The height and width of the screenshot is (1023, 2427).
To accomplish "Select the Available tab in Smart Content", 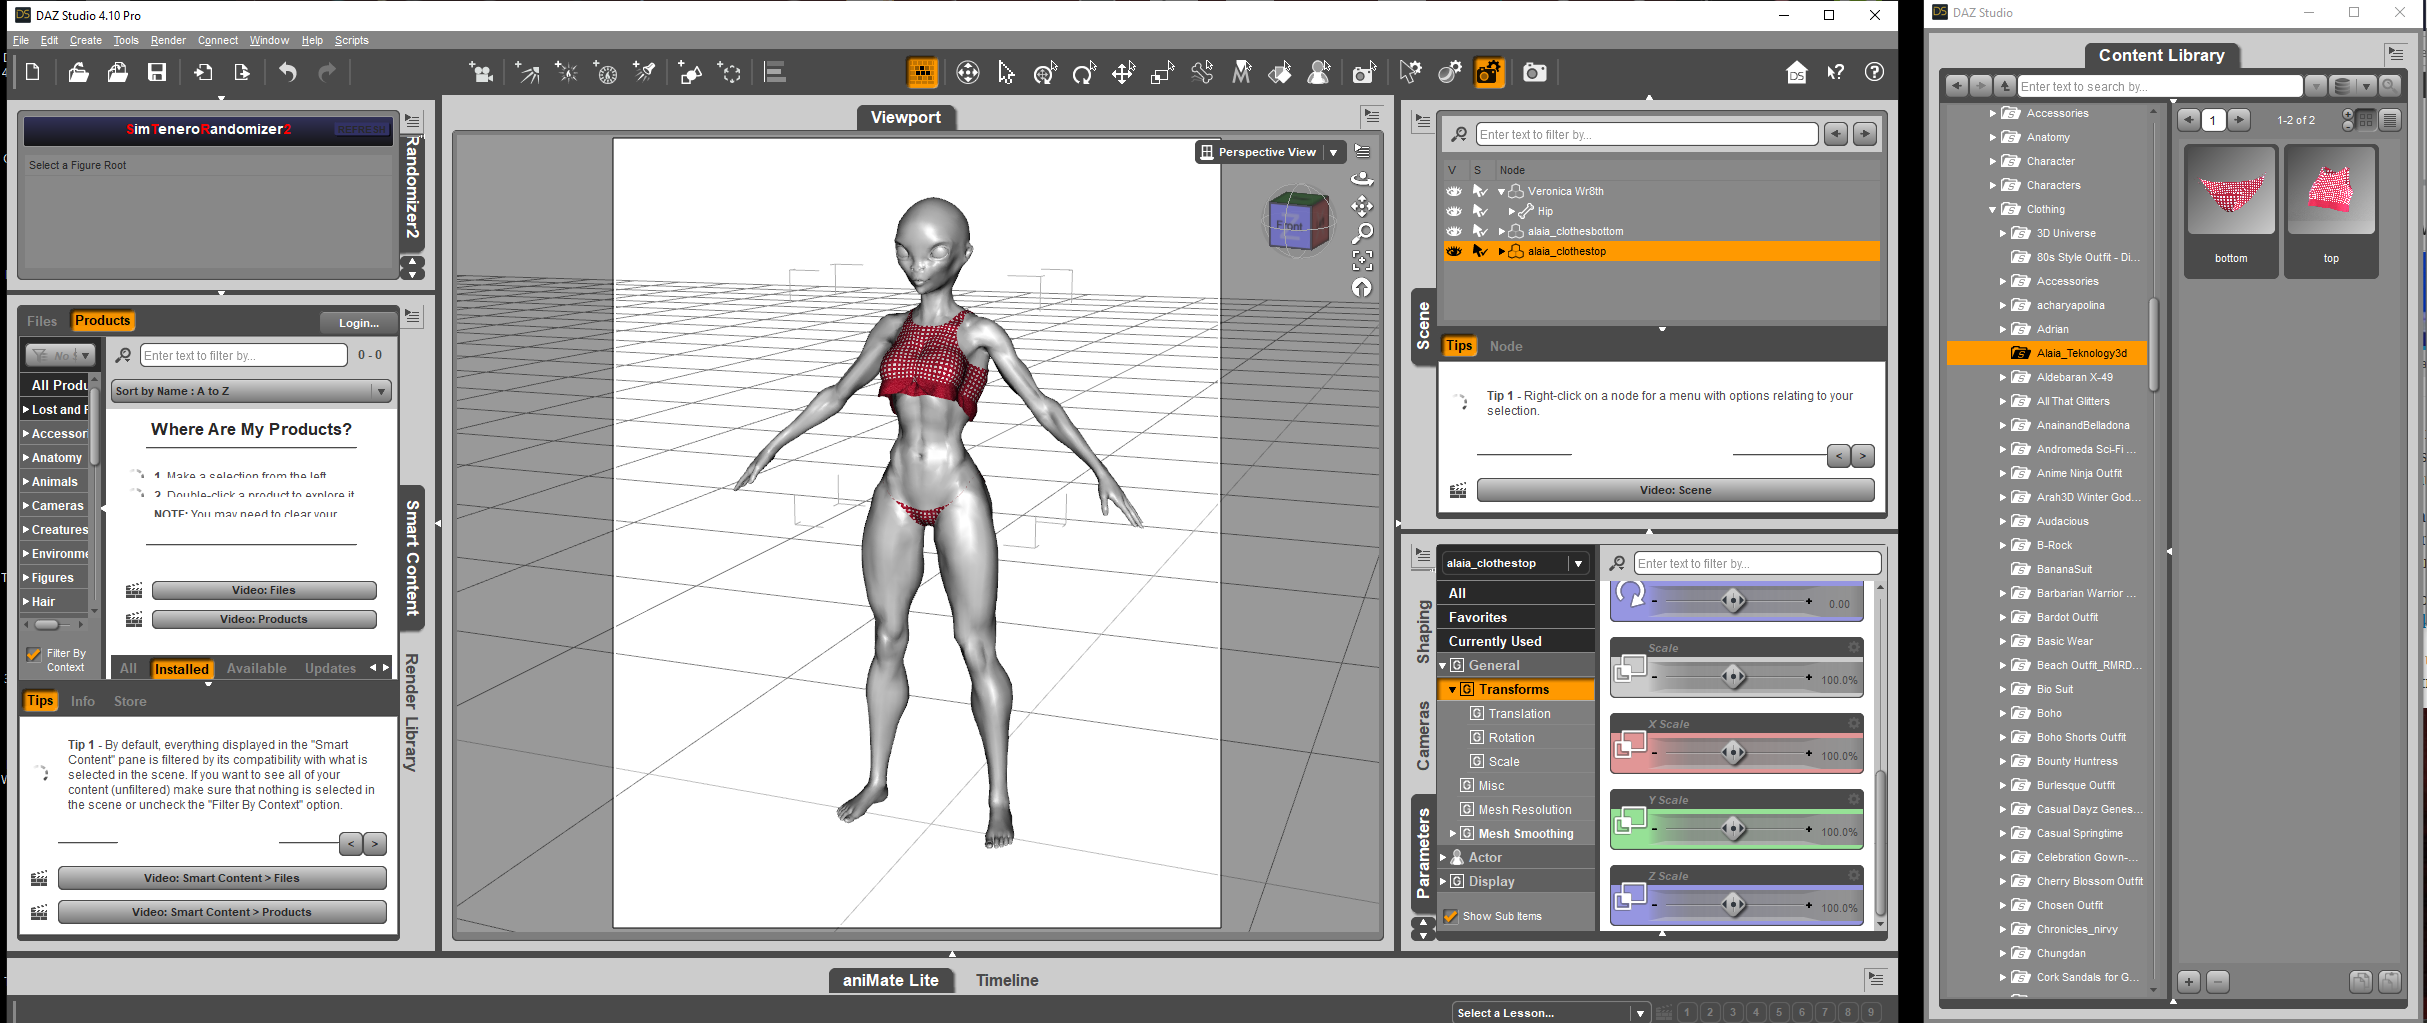I will click(256, 668).
